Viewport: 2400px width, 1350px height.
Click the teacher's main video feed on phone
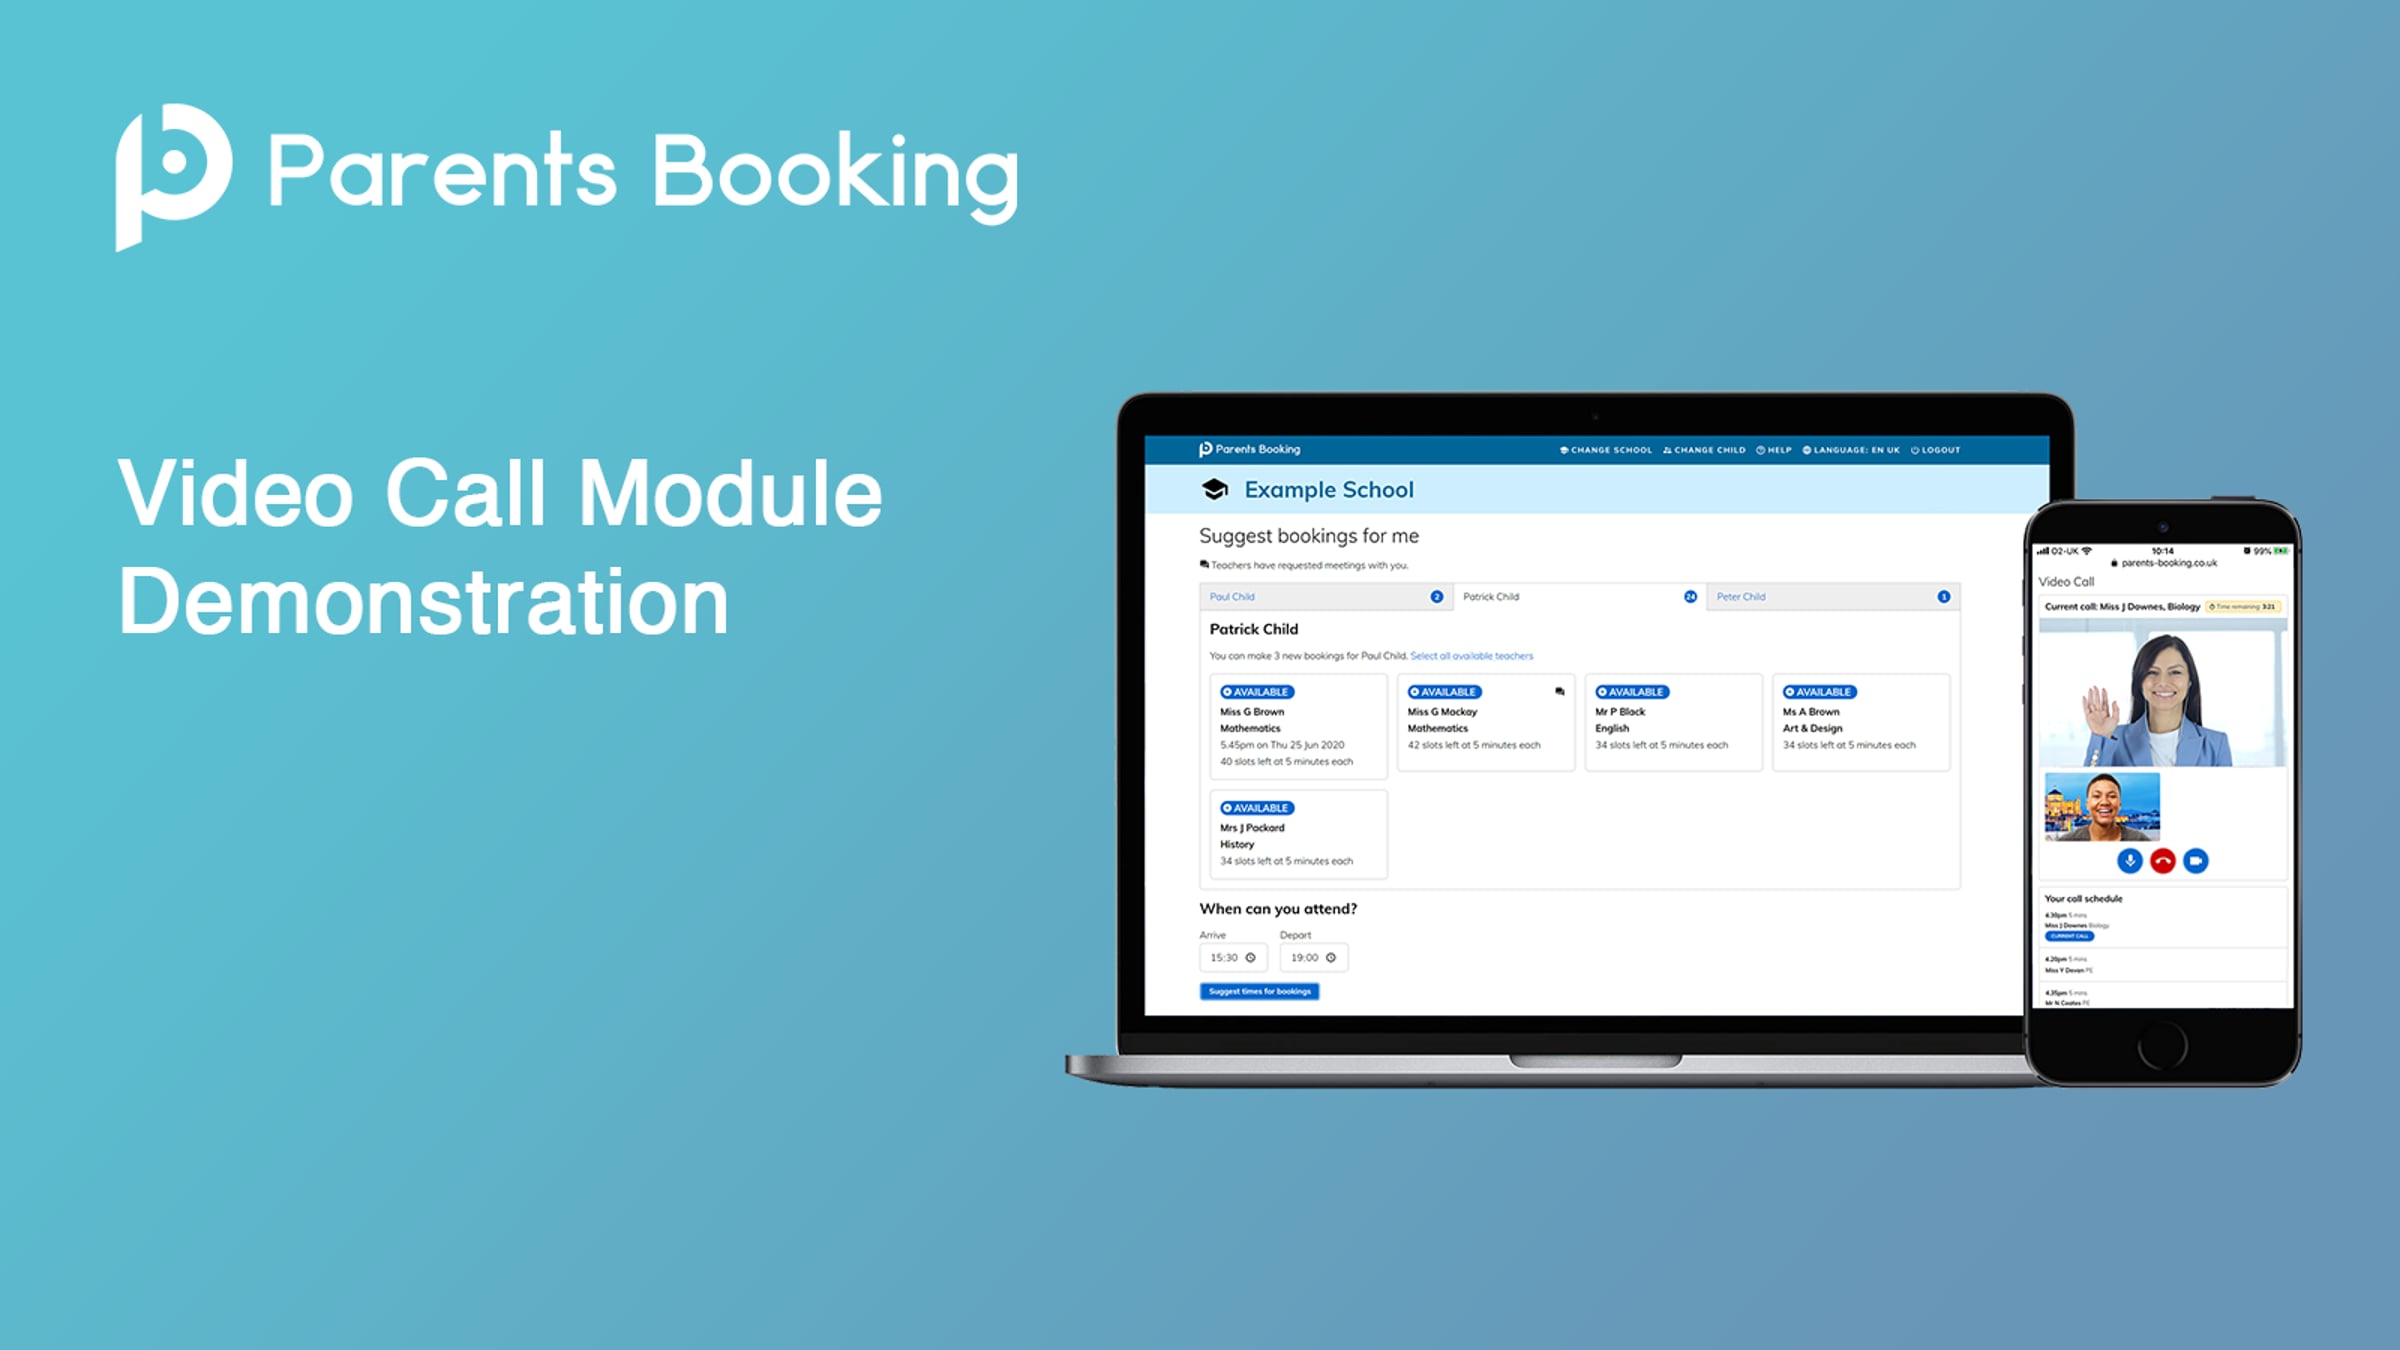point(2163,693)
